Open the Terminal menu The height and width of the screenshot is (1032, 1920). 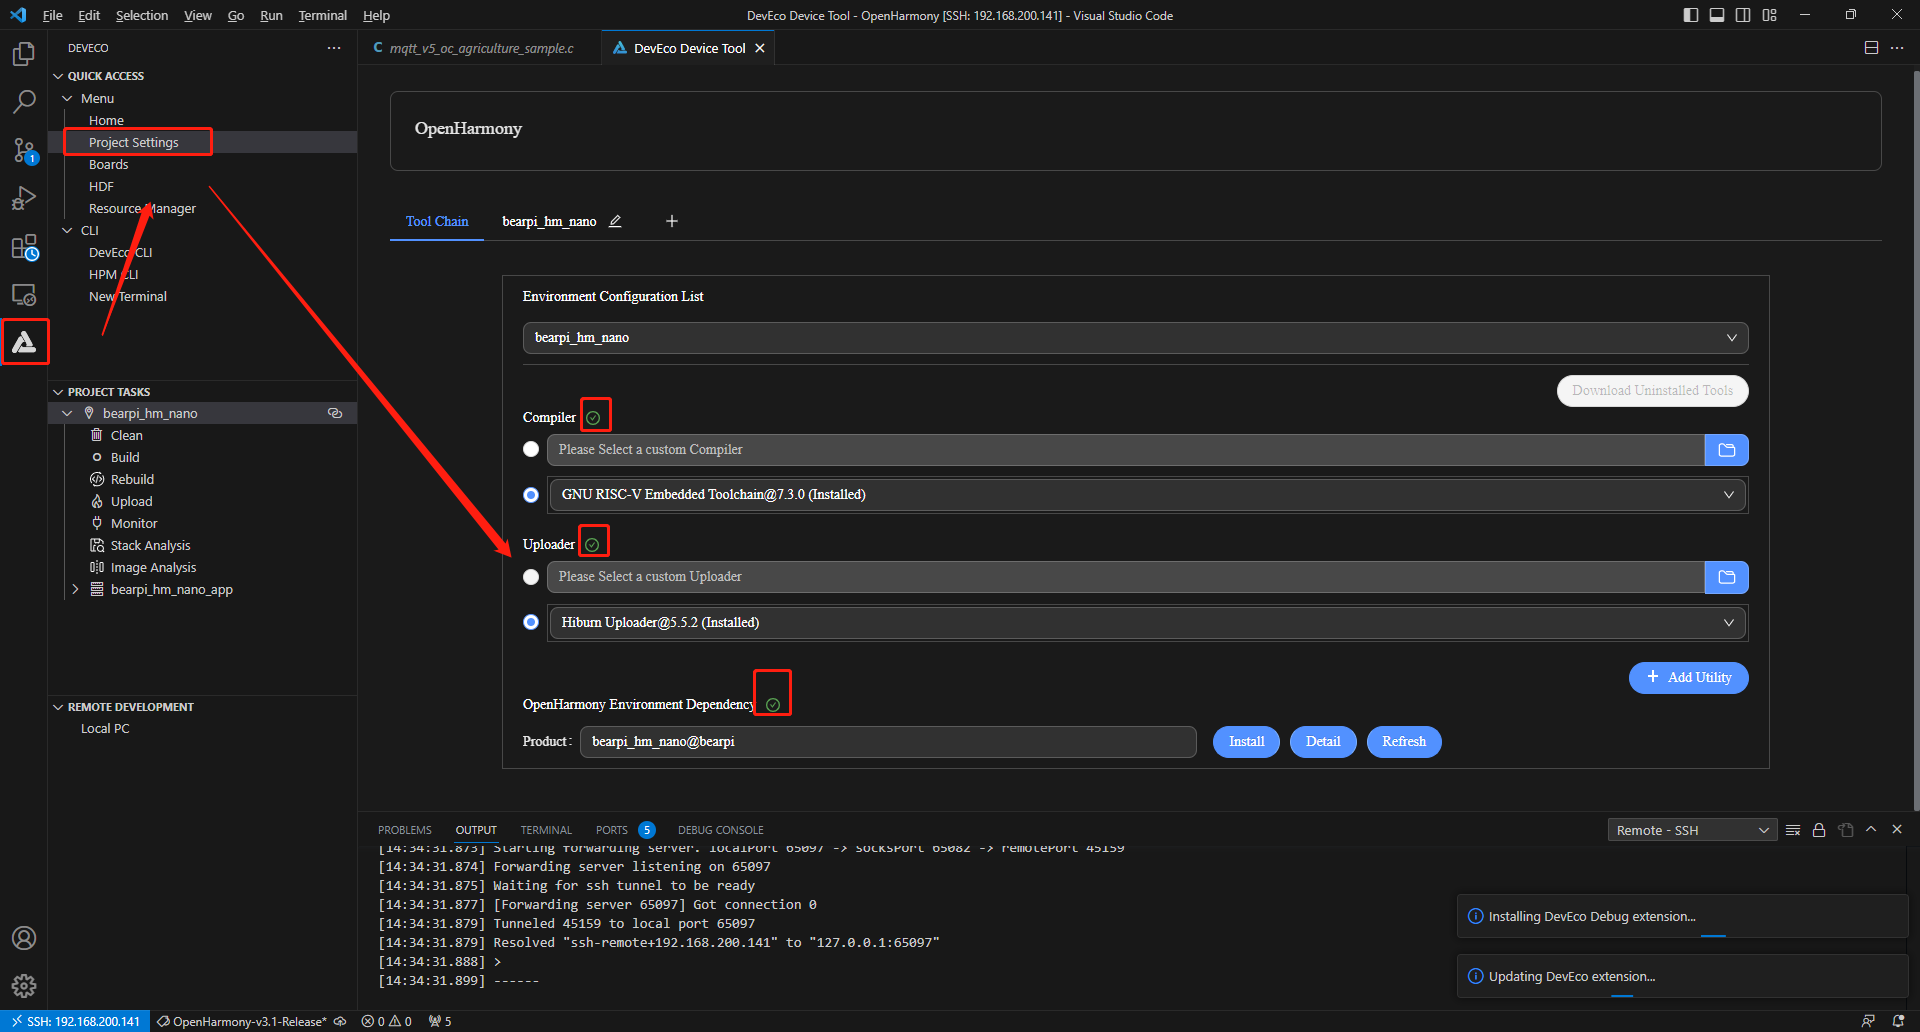click(x=322, y=15)
